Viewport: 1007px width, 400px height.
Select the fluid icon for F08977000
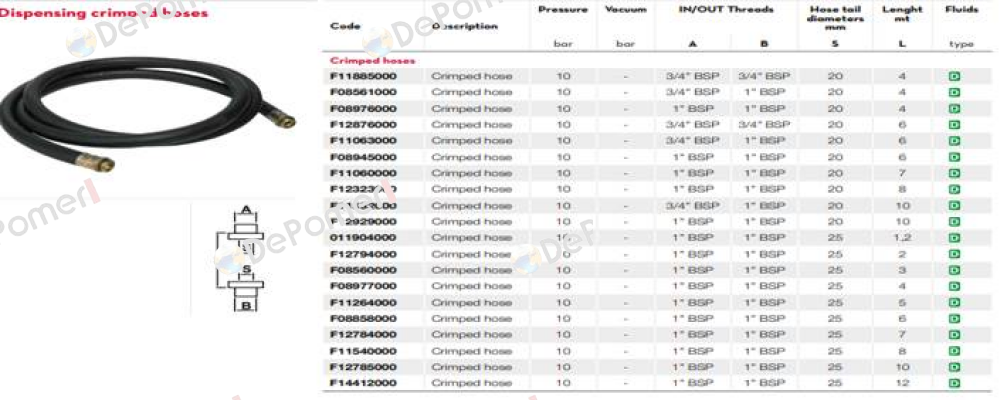click(954, 286)
